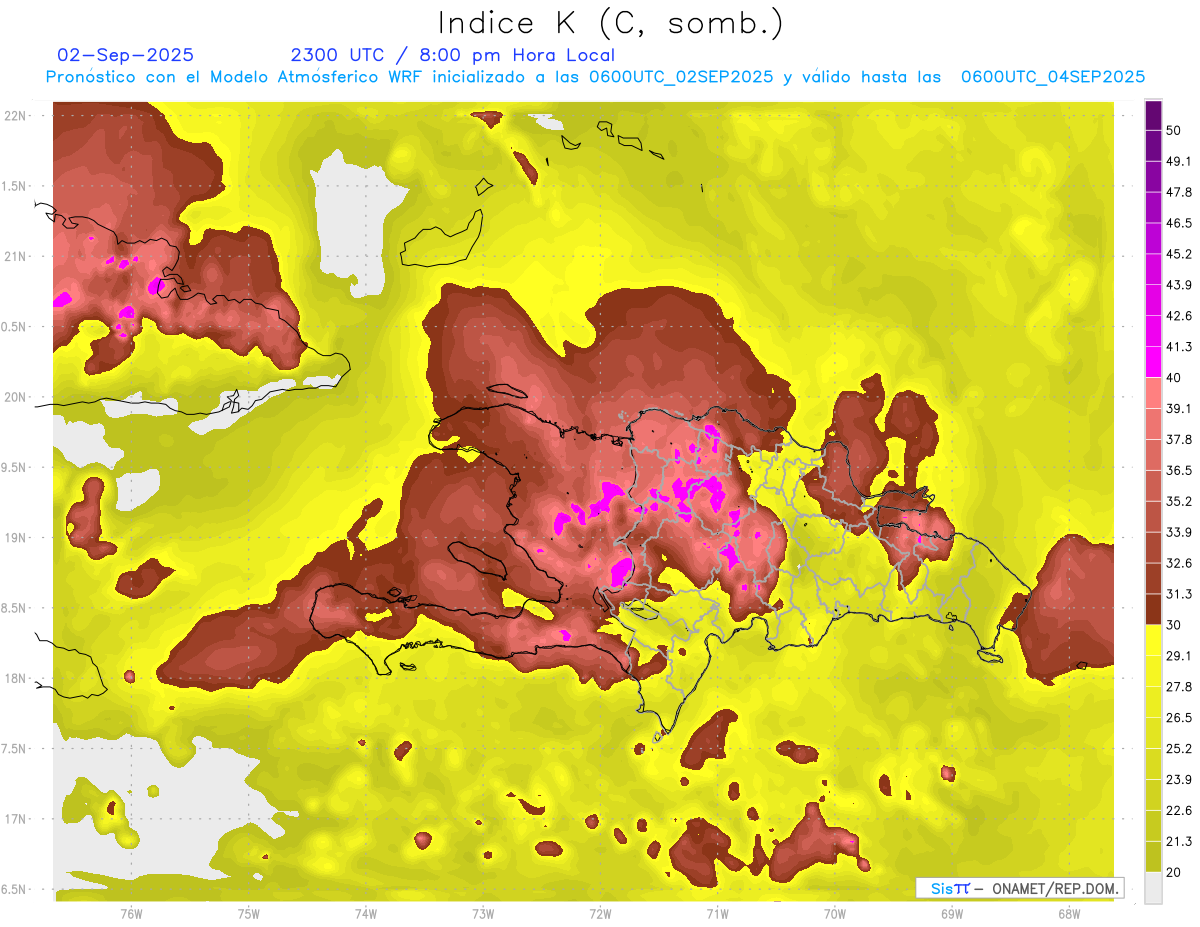Pick the '45.2' colorbar value

[x=1179, y=254]
